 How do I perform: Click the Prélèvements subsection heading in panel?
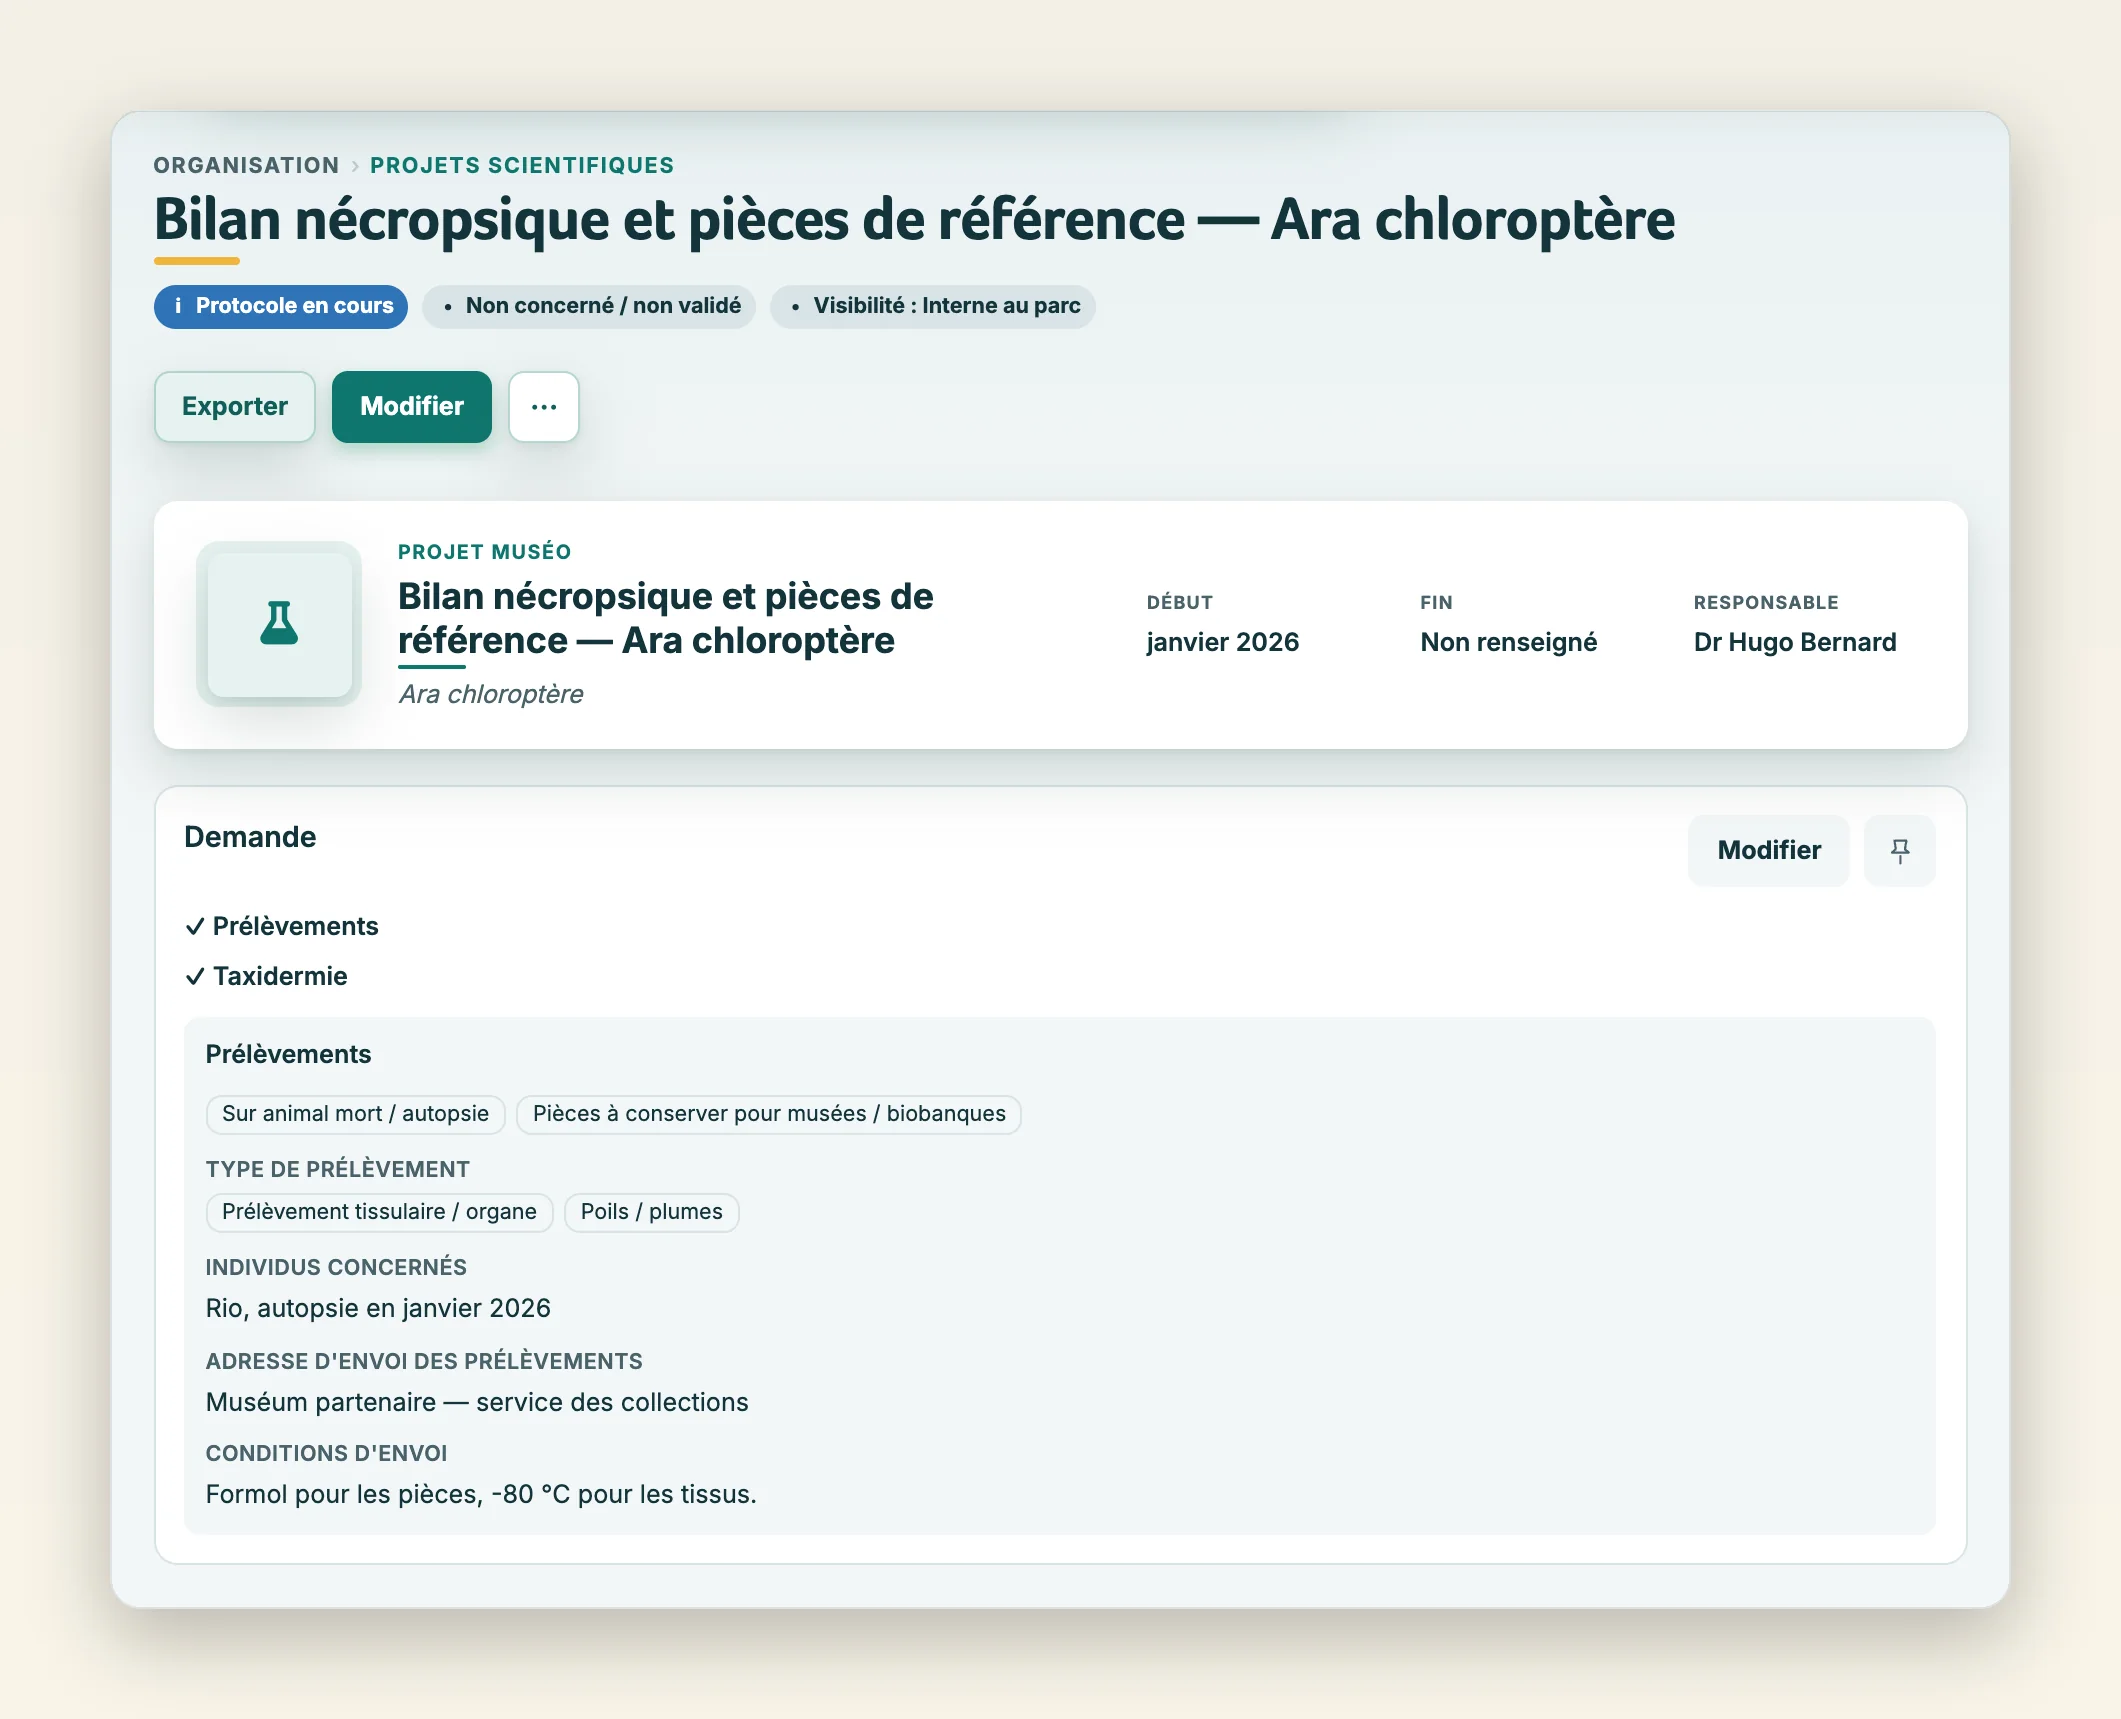click(x=288, y=1055)
